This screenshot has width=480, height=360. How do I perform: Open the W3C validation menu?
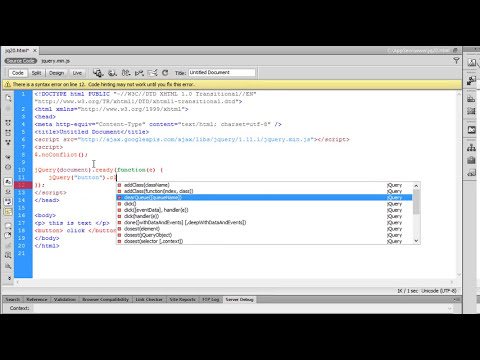click(139, 73)
